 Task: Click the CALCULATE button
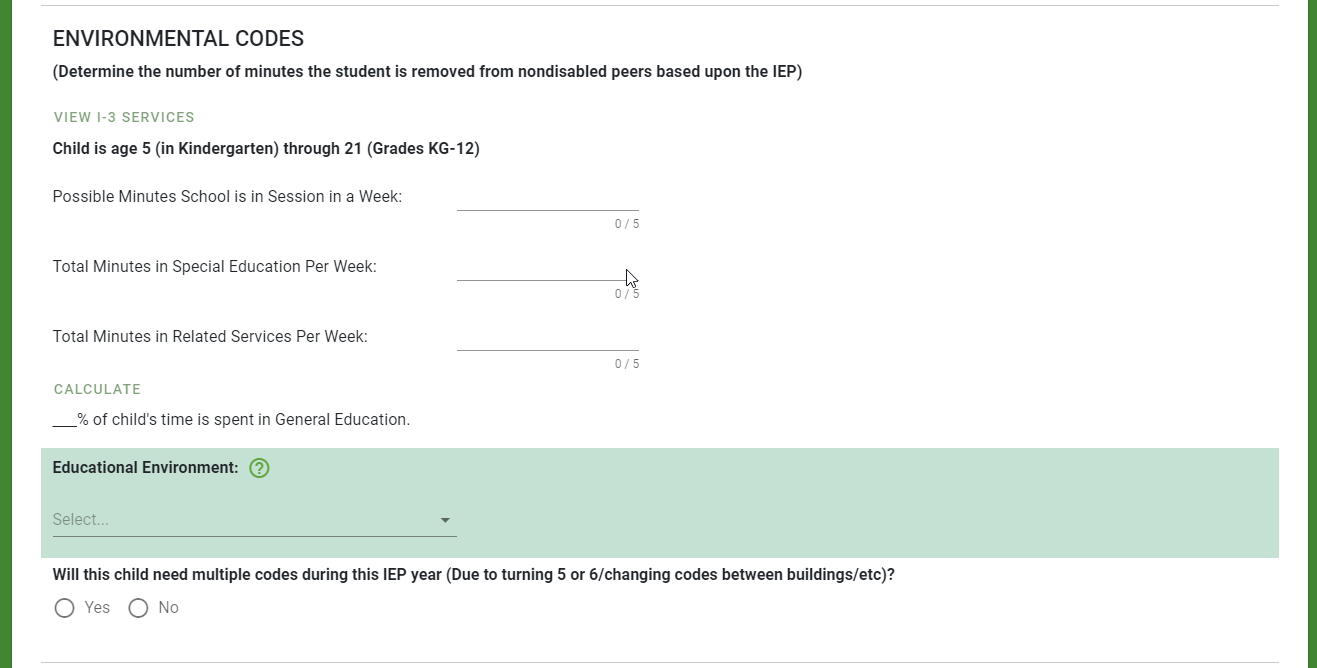(97, 390)
